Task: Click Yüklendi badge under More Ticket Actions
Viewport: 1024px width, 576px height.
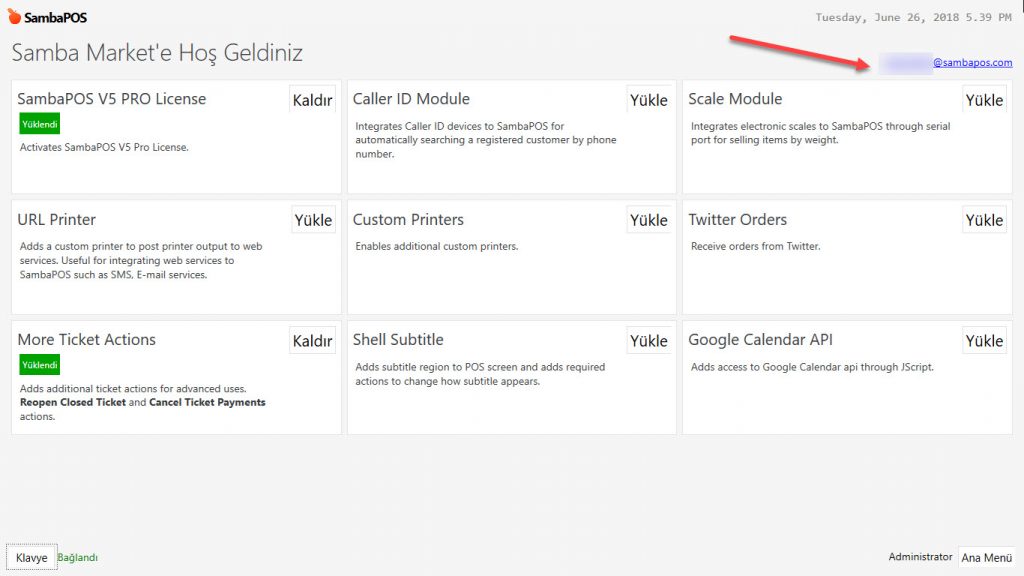Action: (40, 365)
